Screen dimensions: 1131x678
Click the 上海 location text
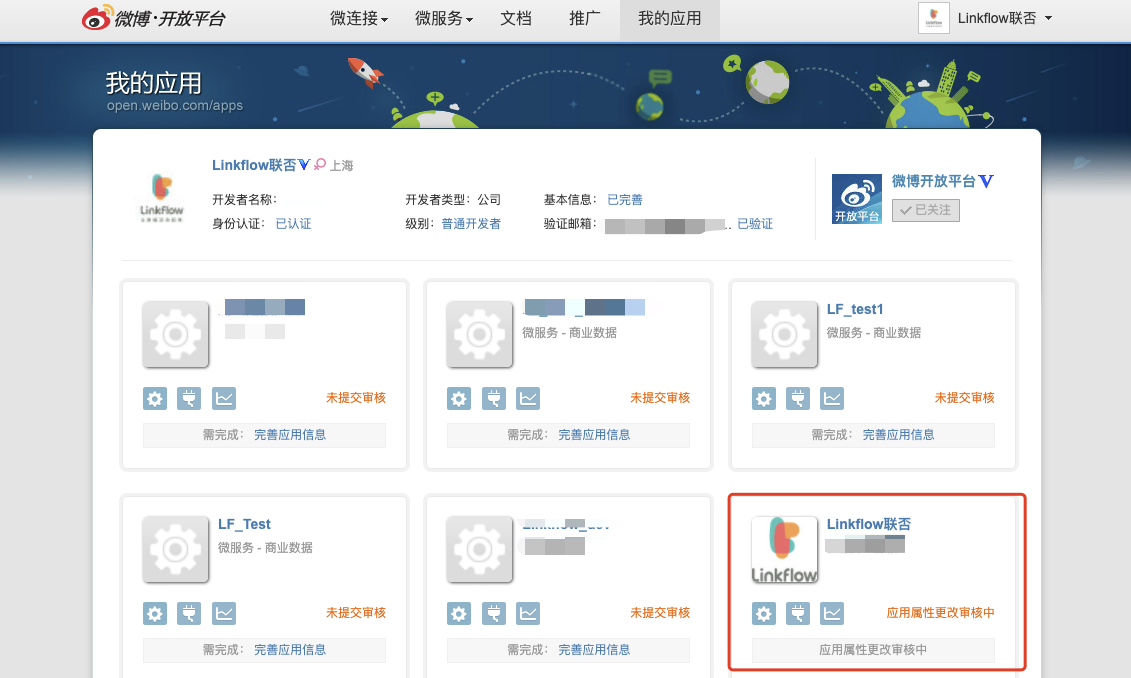(x=341, y=166)
